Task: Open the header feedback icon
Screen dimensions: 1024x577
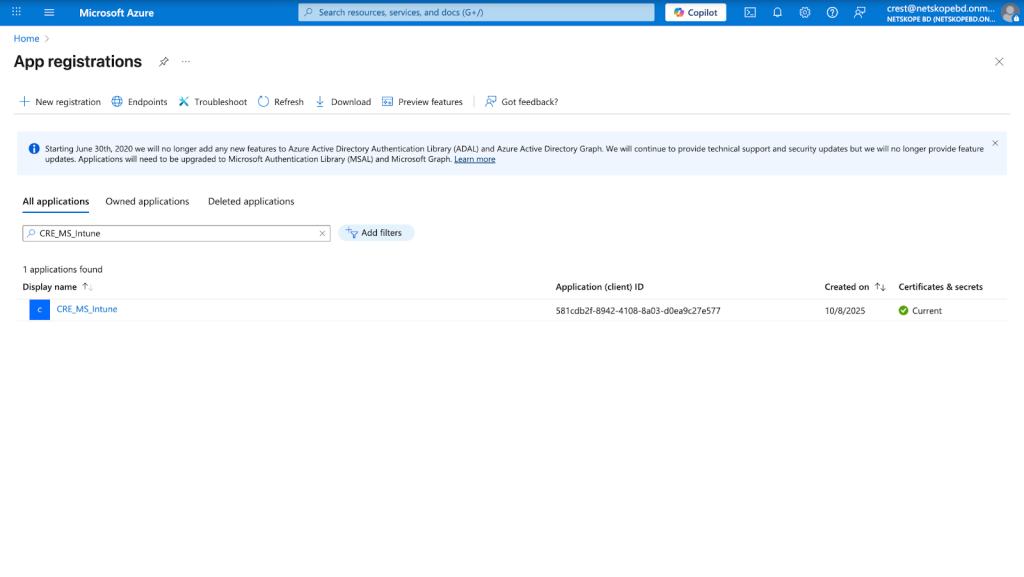Action: pos(859,12)
